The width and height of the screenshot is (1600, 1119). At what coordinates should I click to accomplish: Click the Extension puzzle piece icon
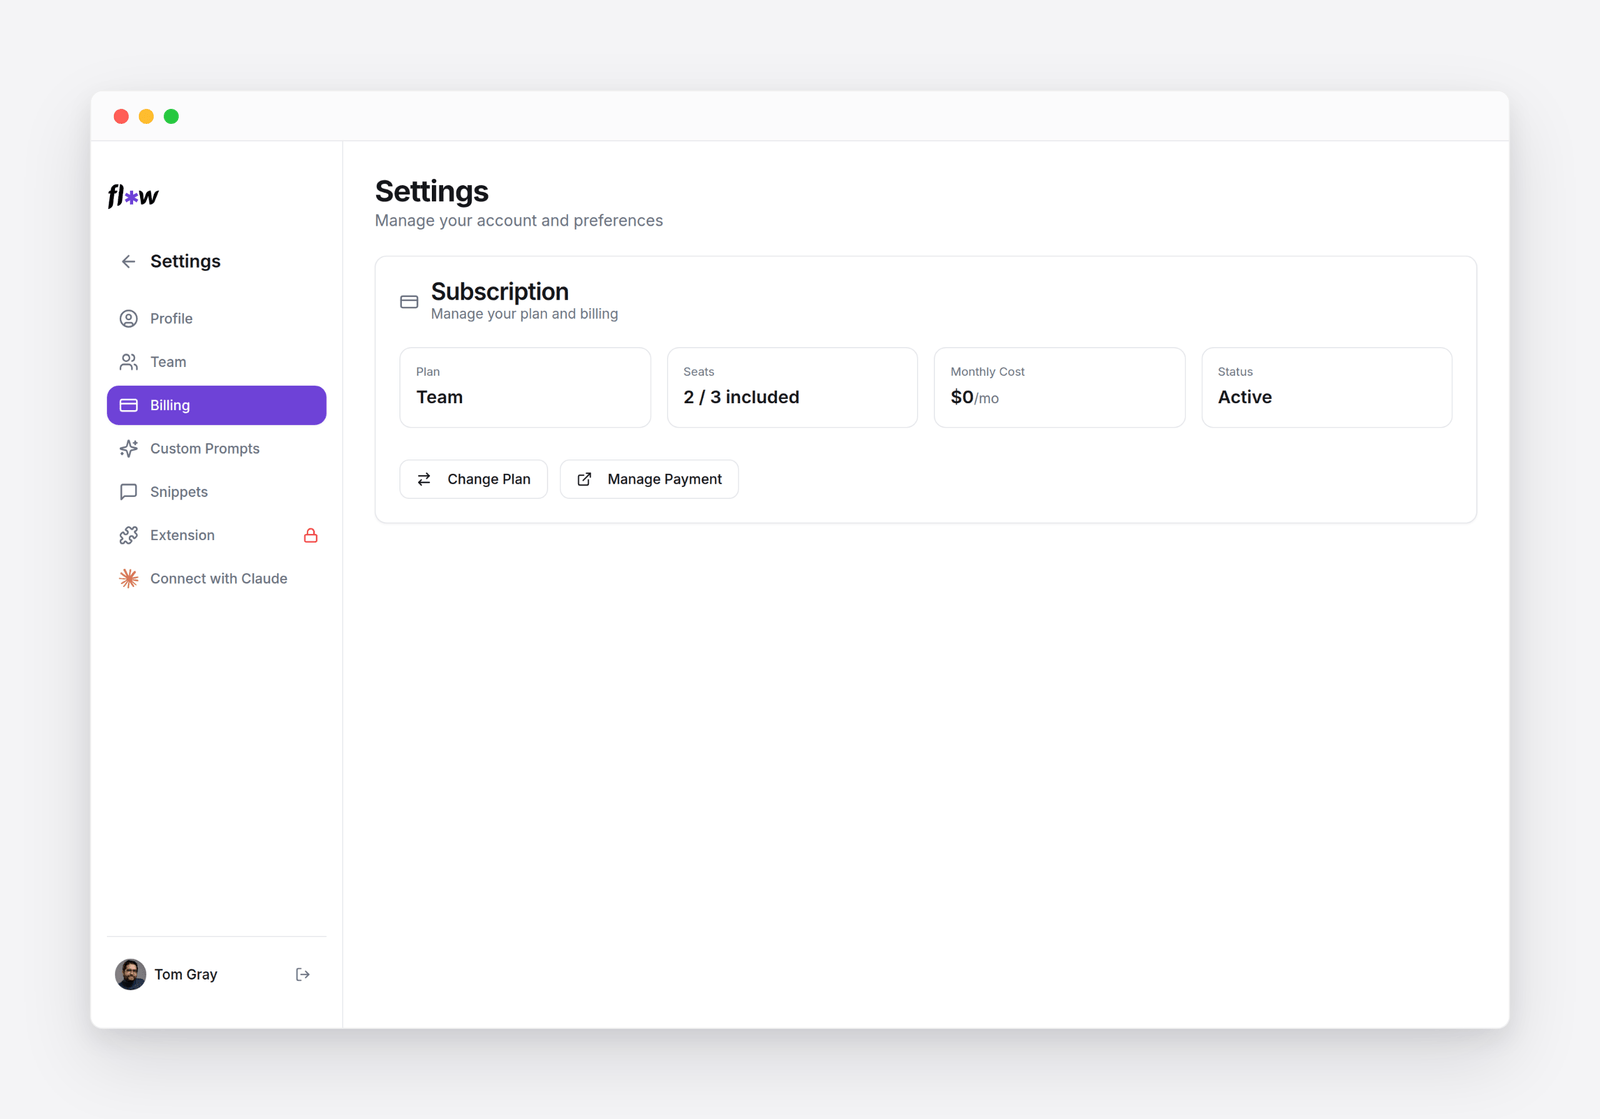coord(129,535)
